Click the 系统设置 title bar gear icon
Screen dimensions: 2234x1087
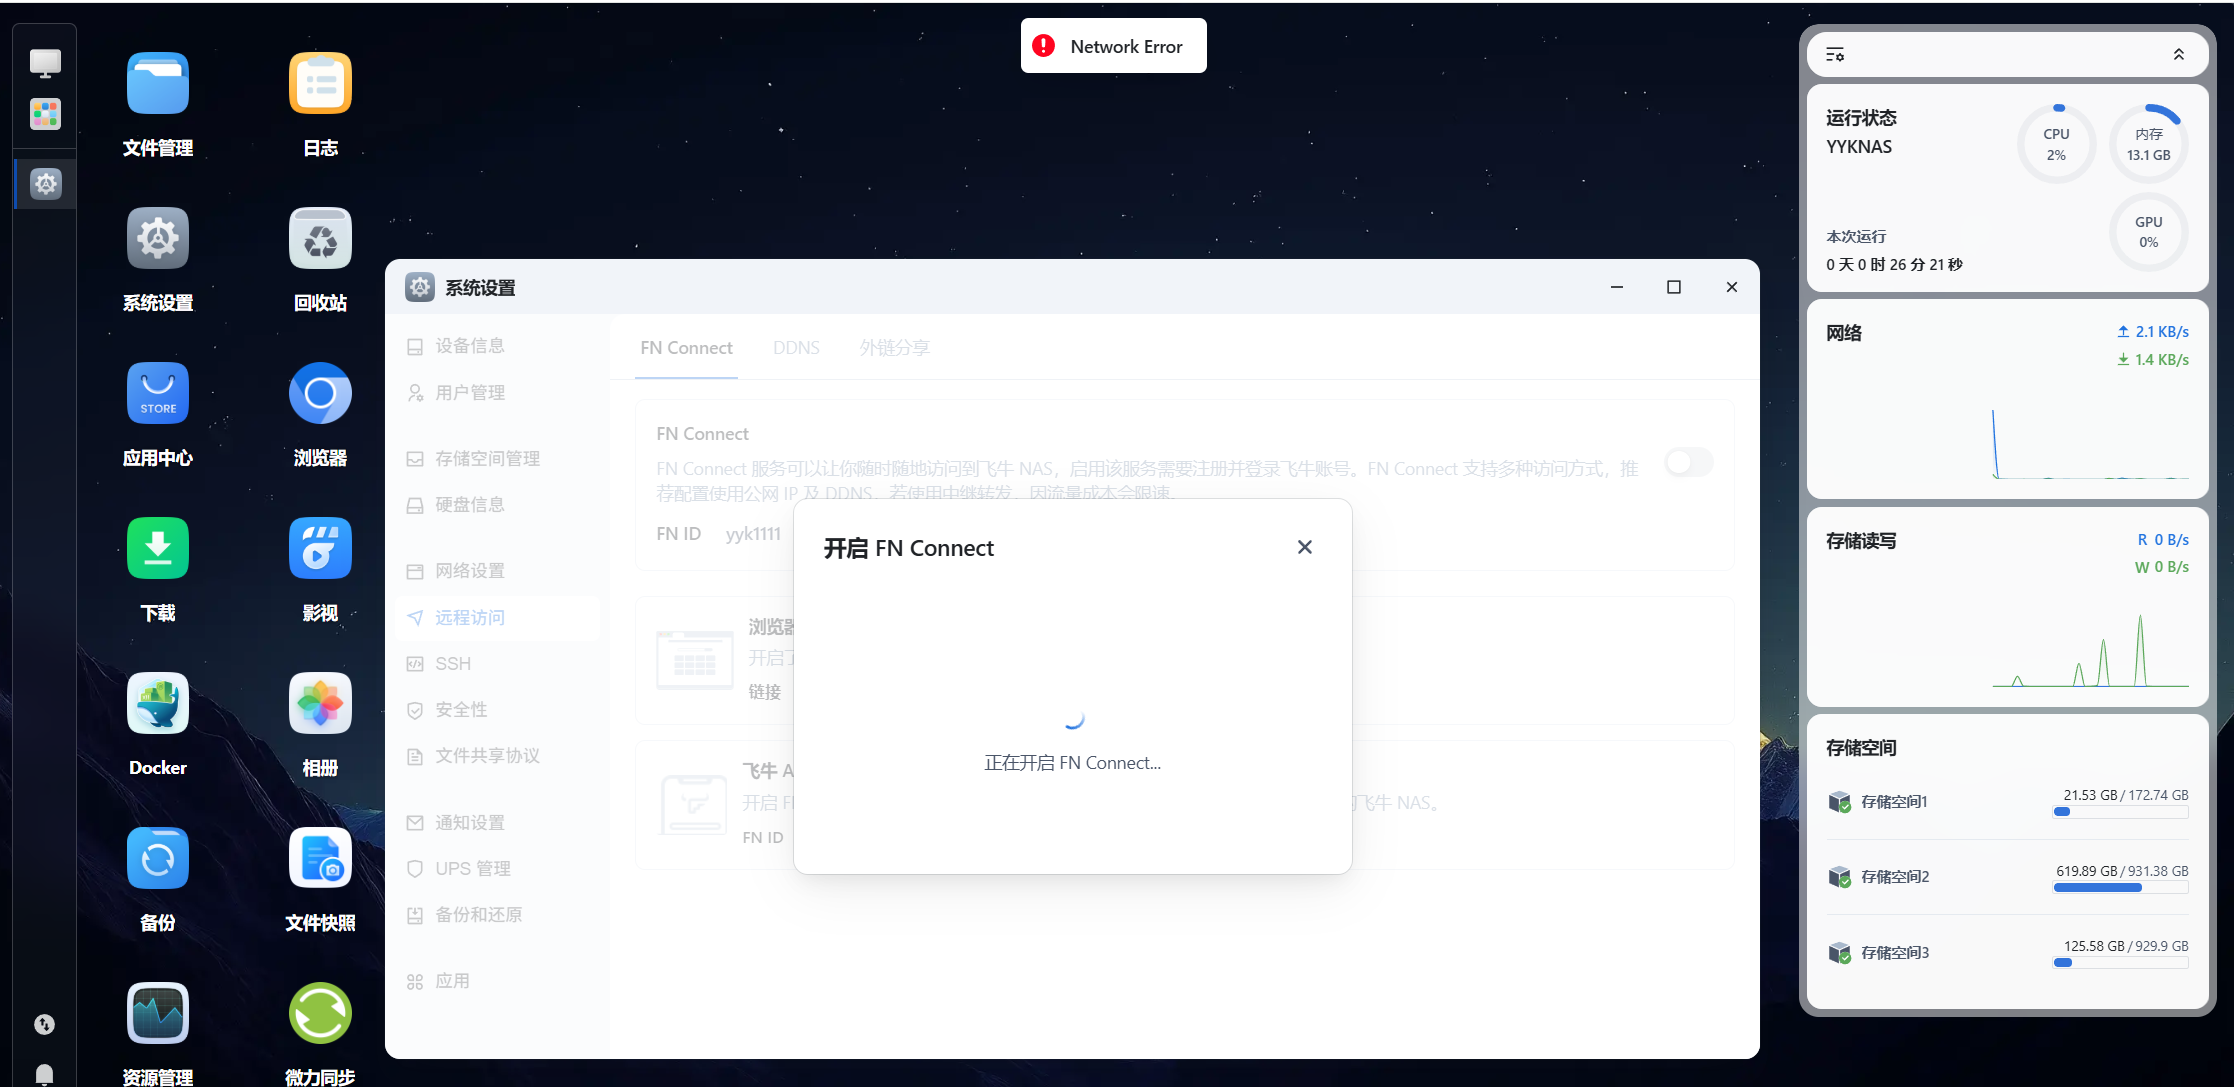pos(420,288)
